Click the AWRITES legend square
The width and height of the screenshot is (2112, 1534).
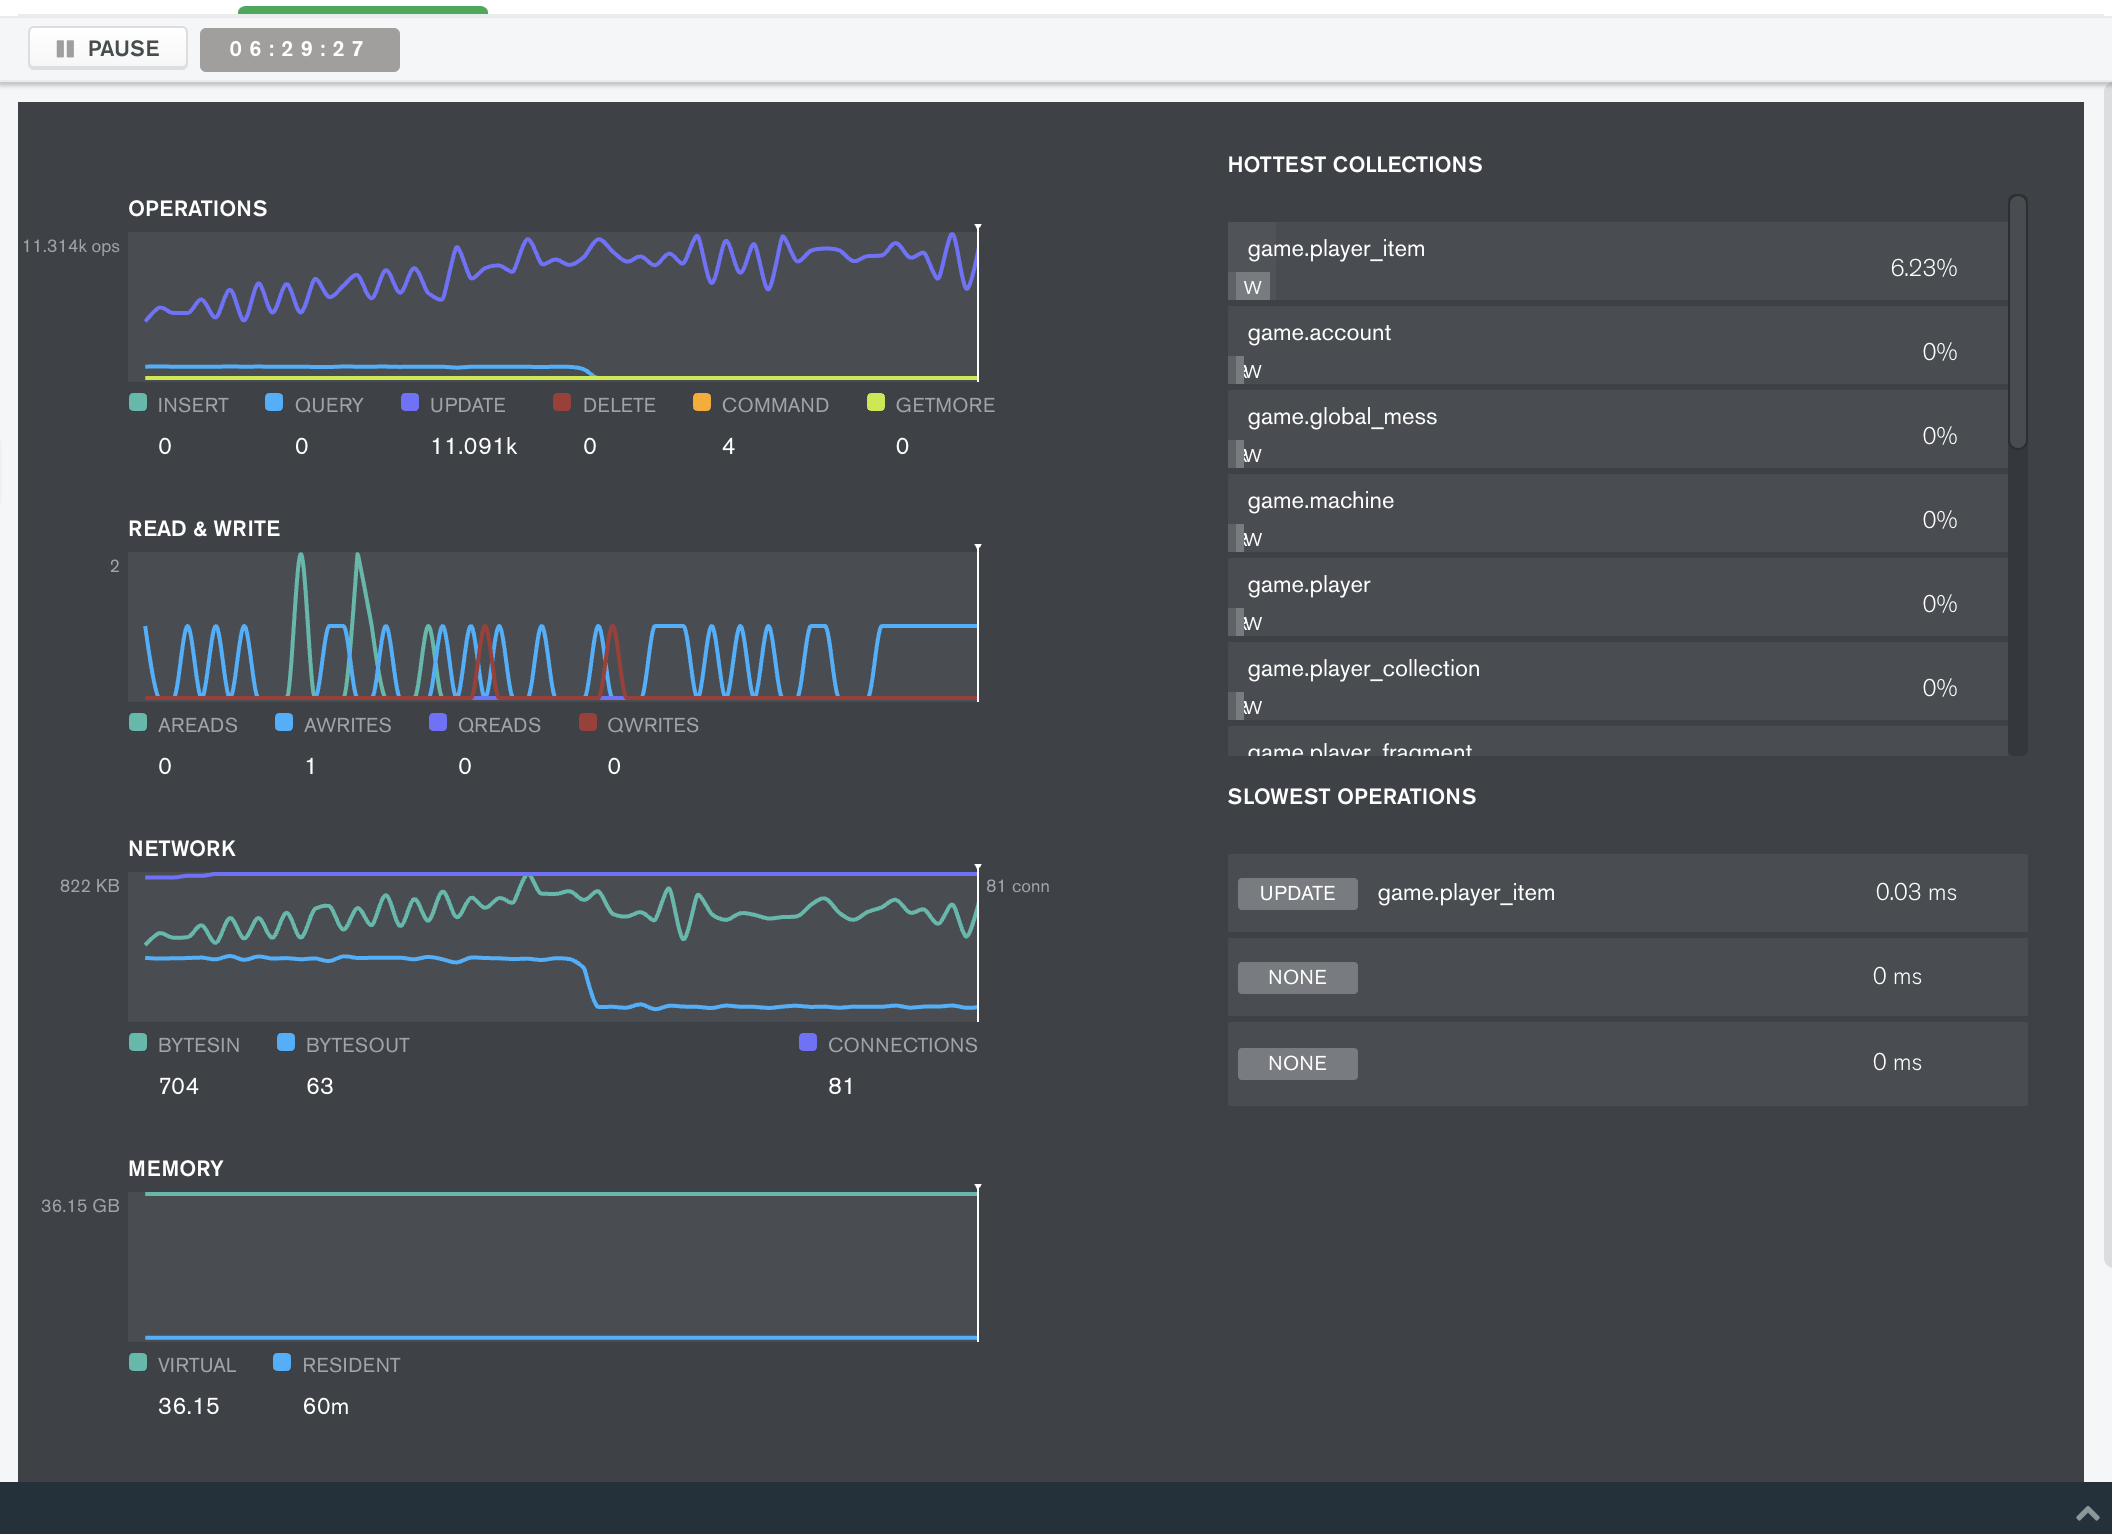coord(284,723)
